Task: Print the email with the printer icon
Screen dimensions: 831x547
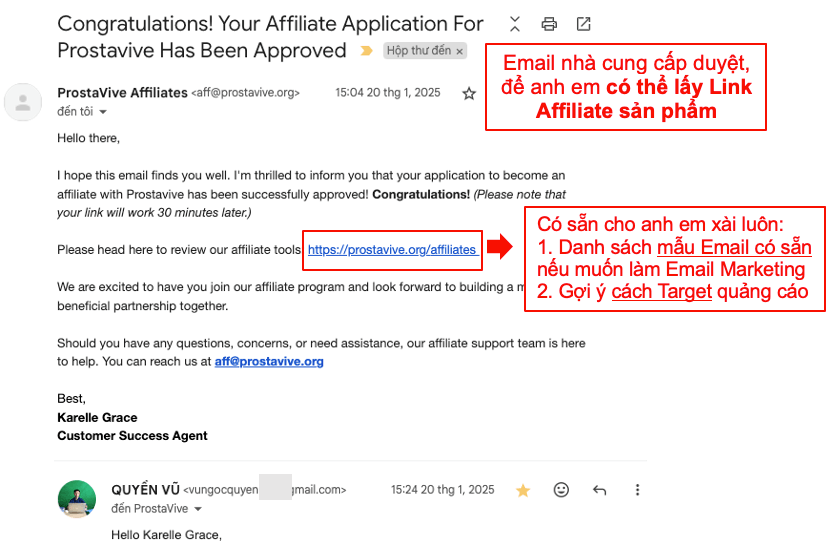Action: [549, 24]
